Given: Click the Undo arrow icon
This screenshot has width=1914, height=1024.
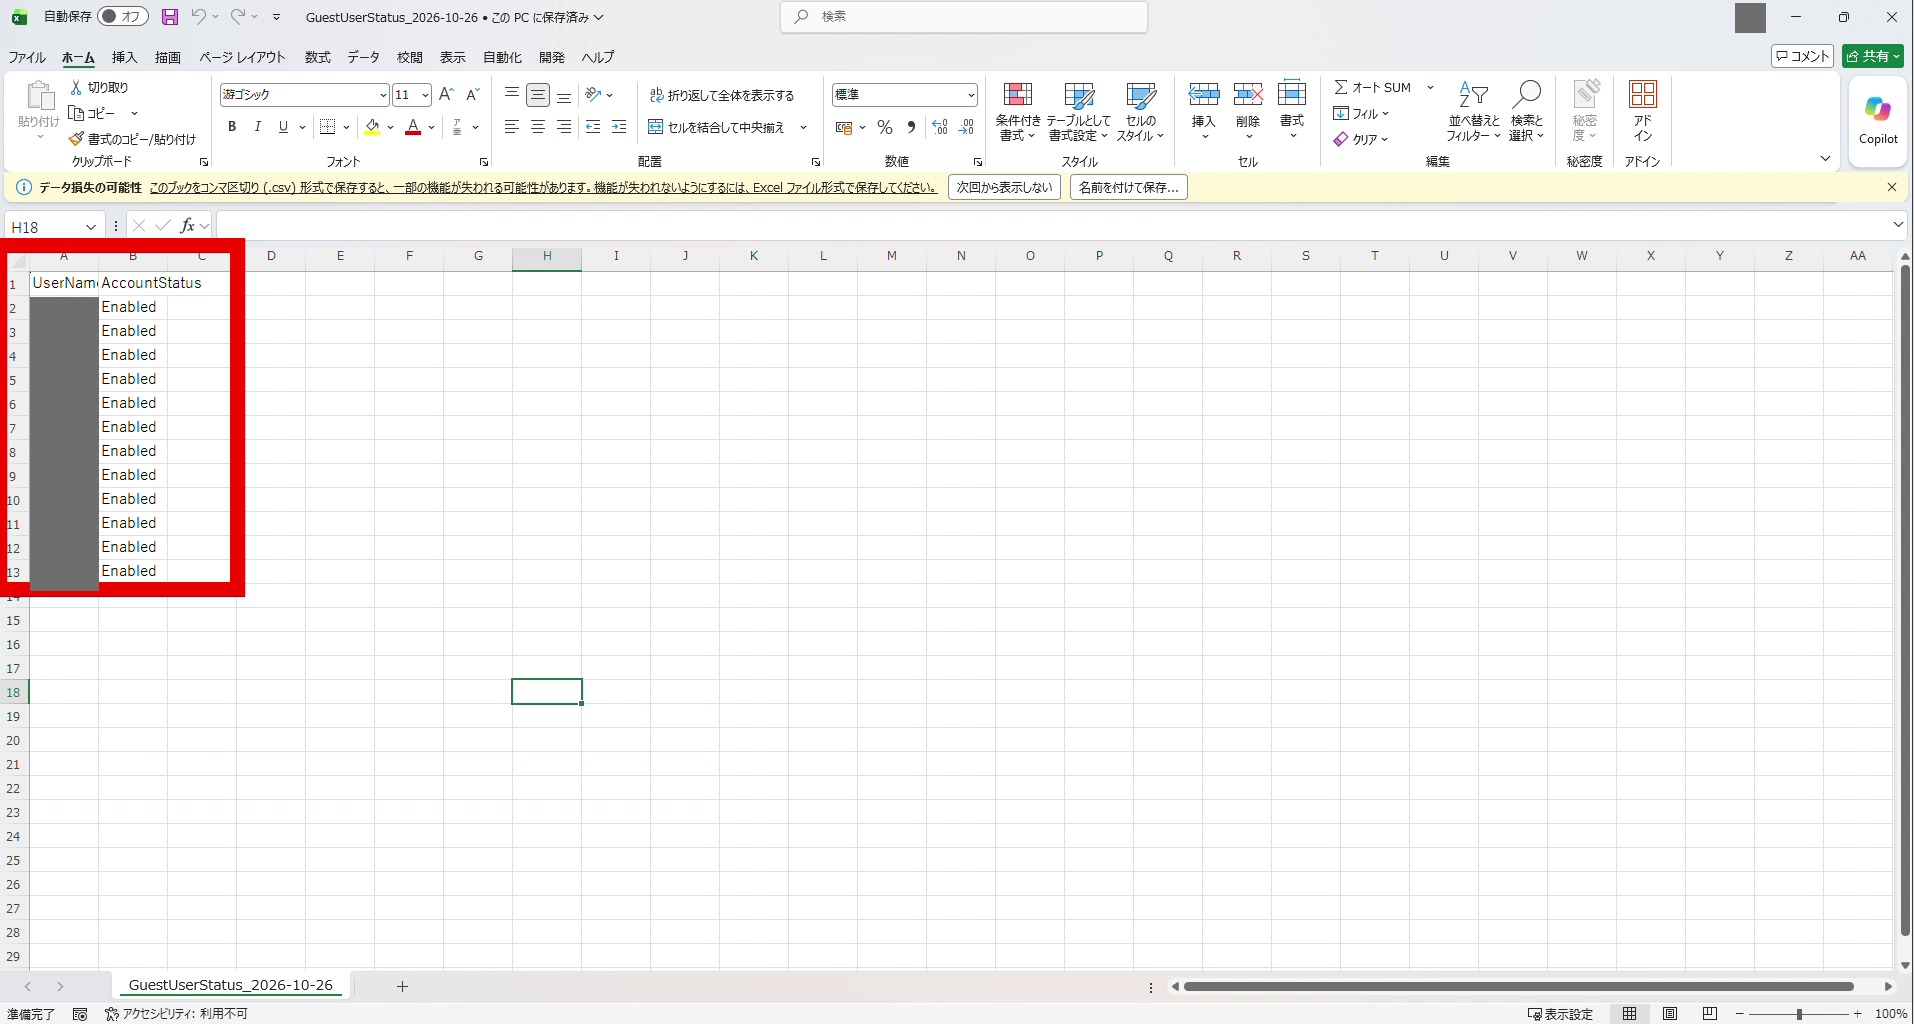Looking at the screenshot, I should (x=198, y=17).
